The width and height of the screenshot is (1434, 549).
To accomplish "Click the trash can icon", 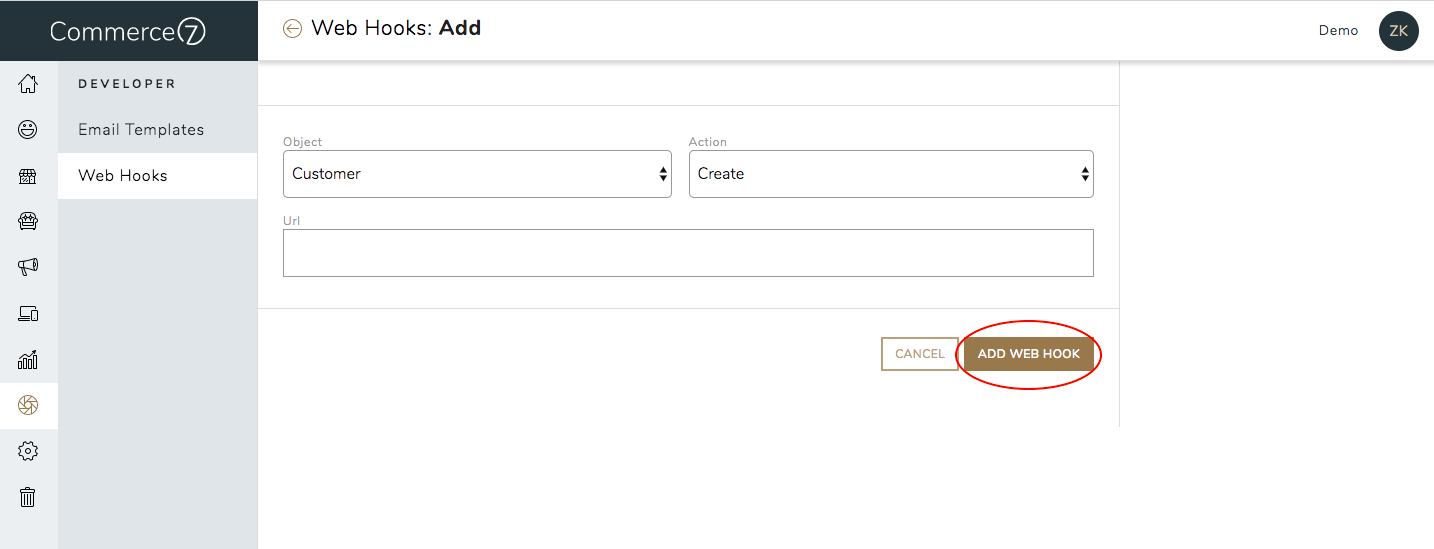I will point(28,497).
